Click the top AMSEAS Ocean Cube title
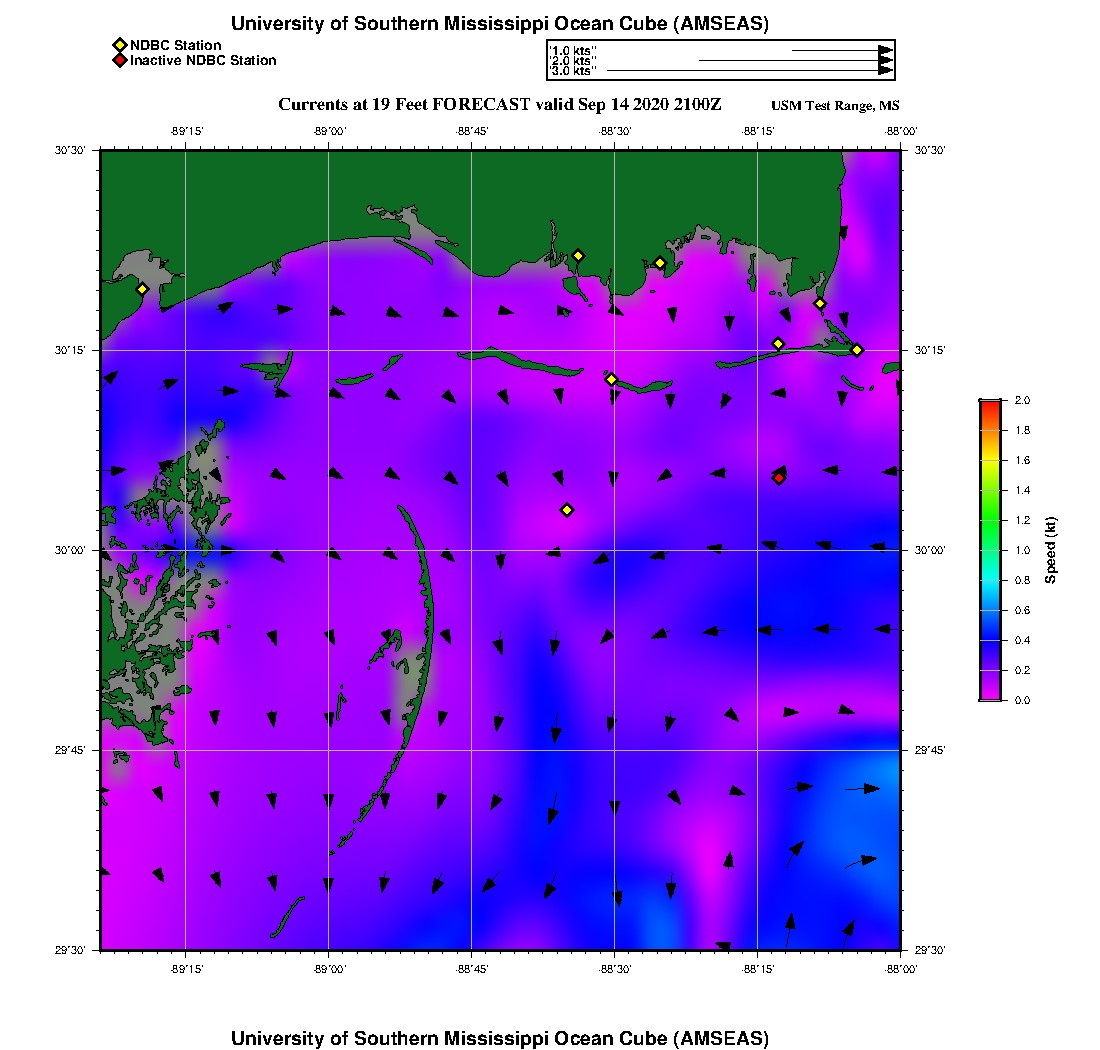This screenshot has height=1050, width=1100. pyautogui.click(x=499, y=24)
